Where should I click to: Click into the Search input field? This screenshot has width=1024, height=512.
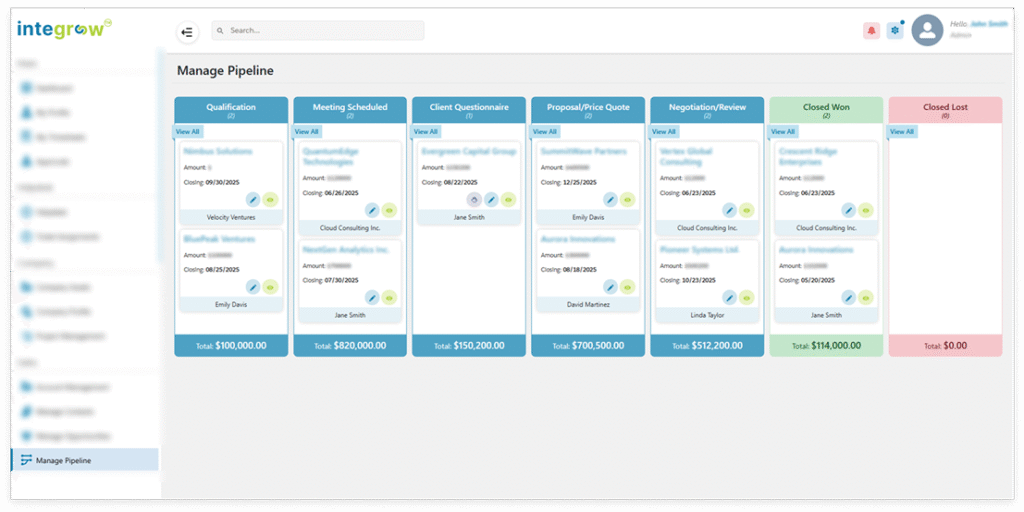point(320,31)
